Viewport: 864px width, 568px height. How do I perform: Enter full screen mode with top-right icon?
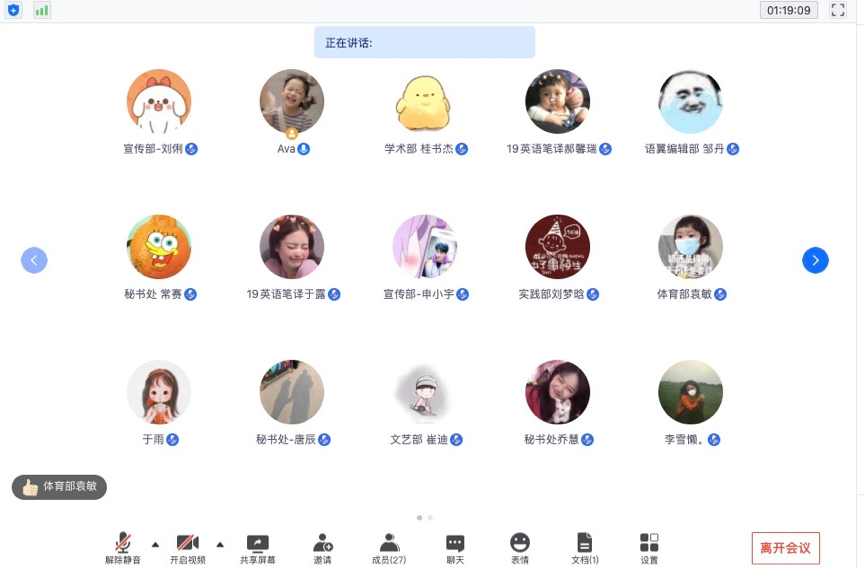(x=838, y=10)
